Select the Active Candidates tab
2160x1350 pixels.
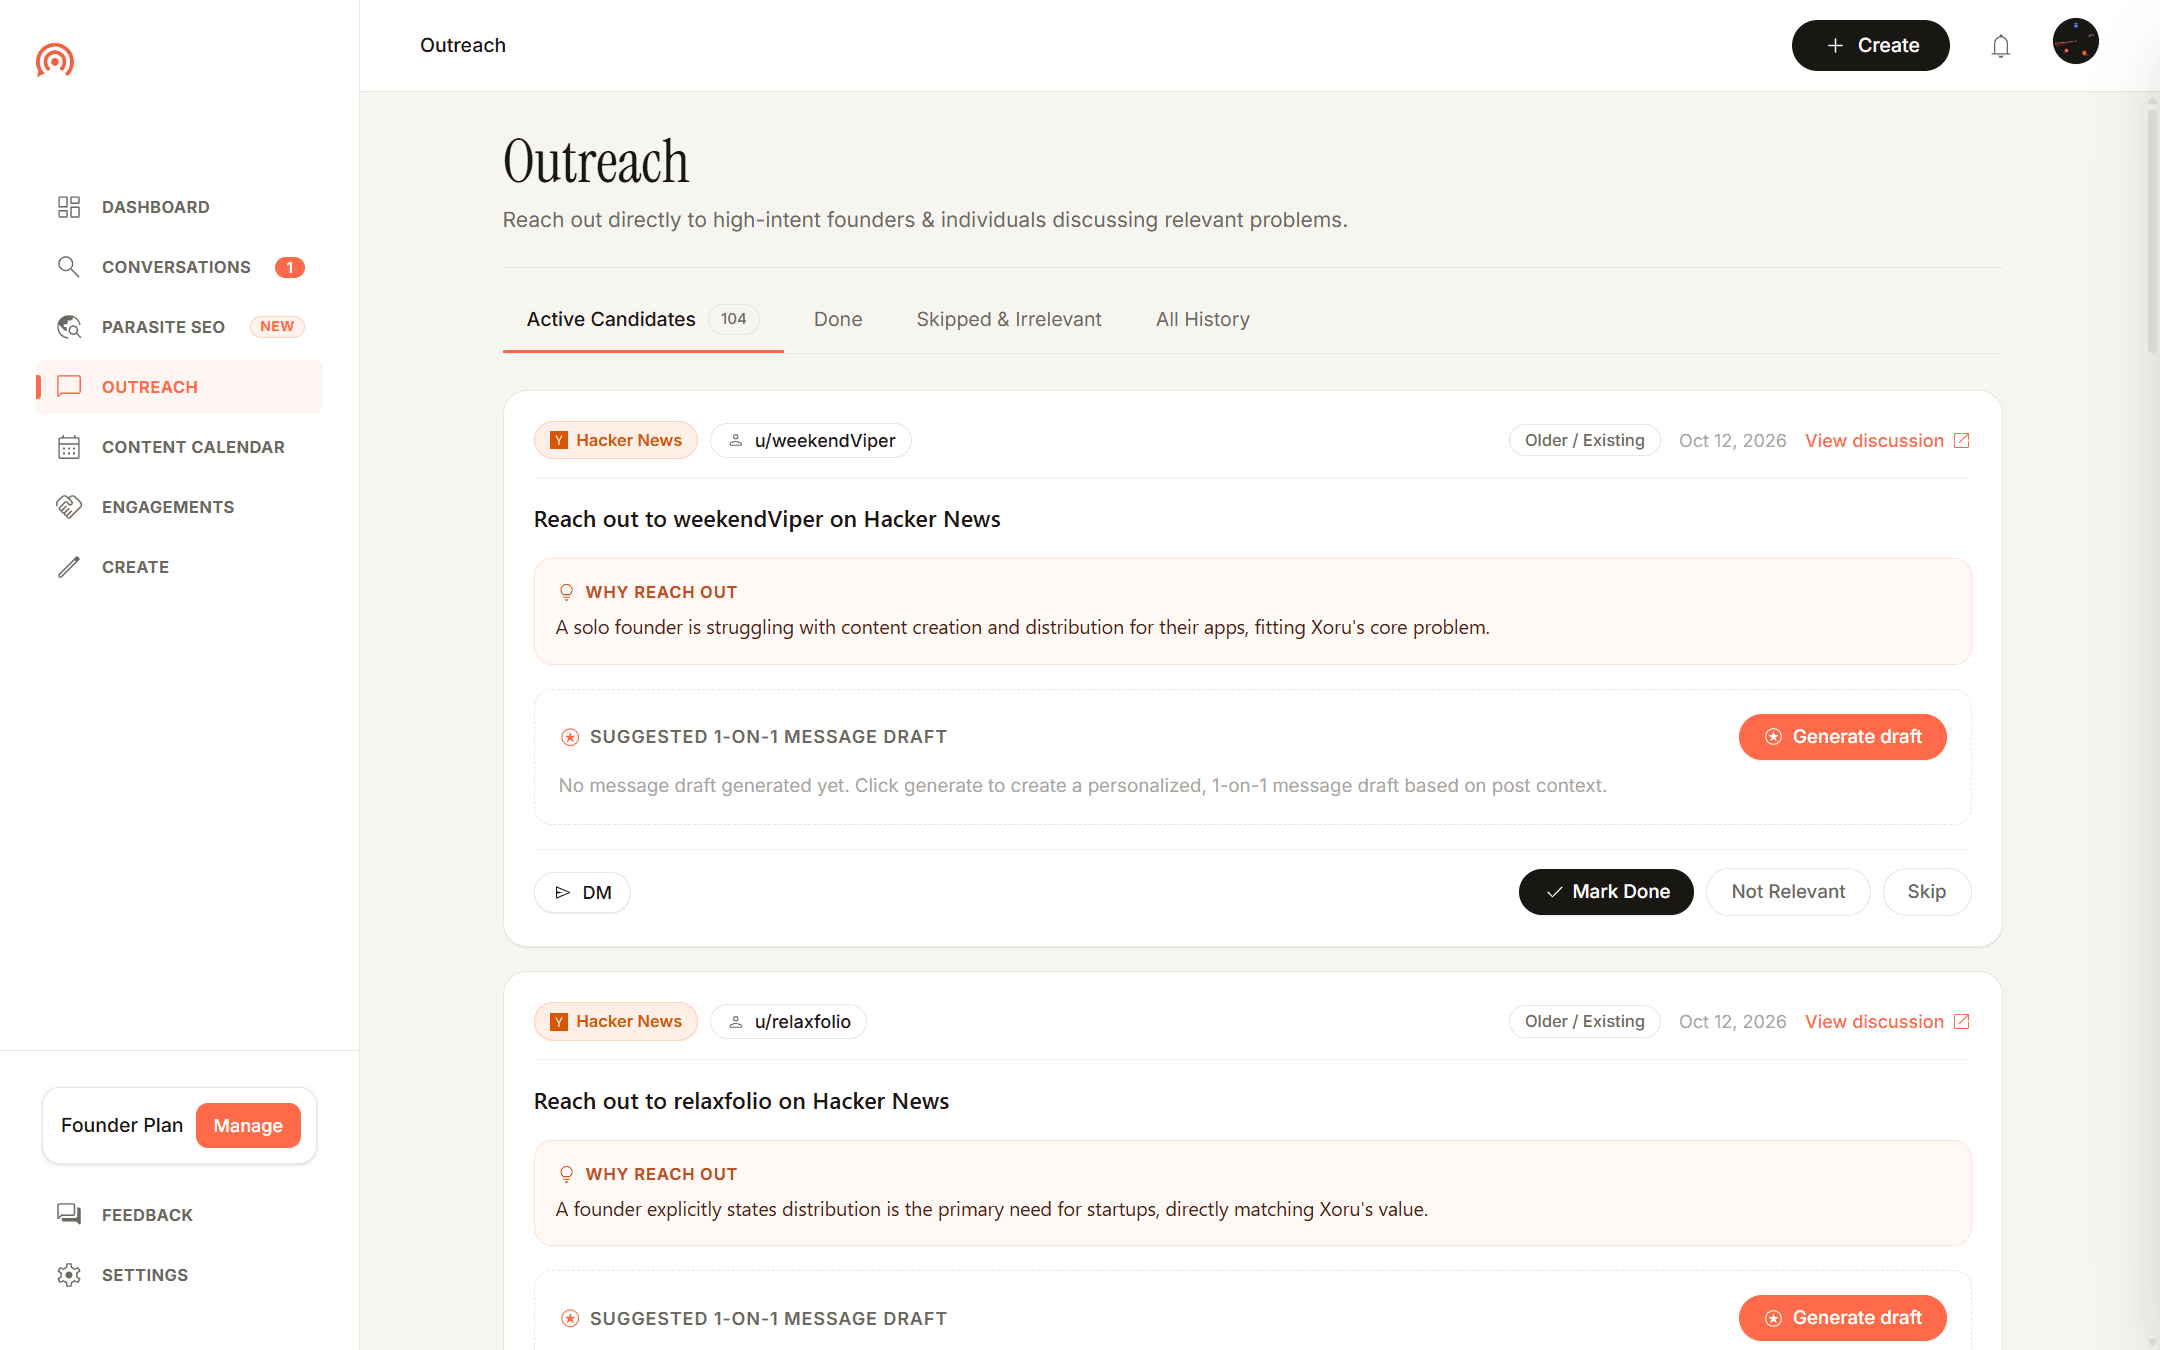pyautogui.click(x=643, y=319)
